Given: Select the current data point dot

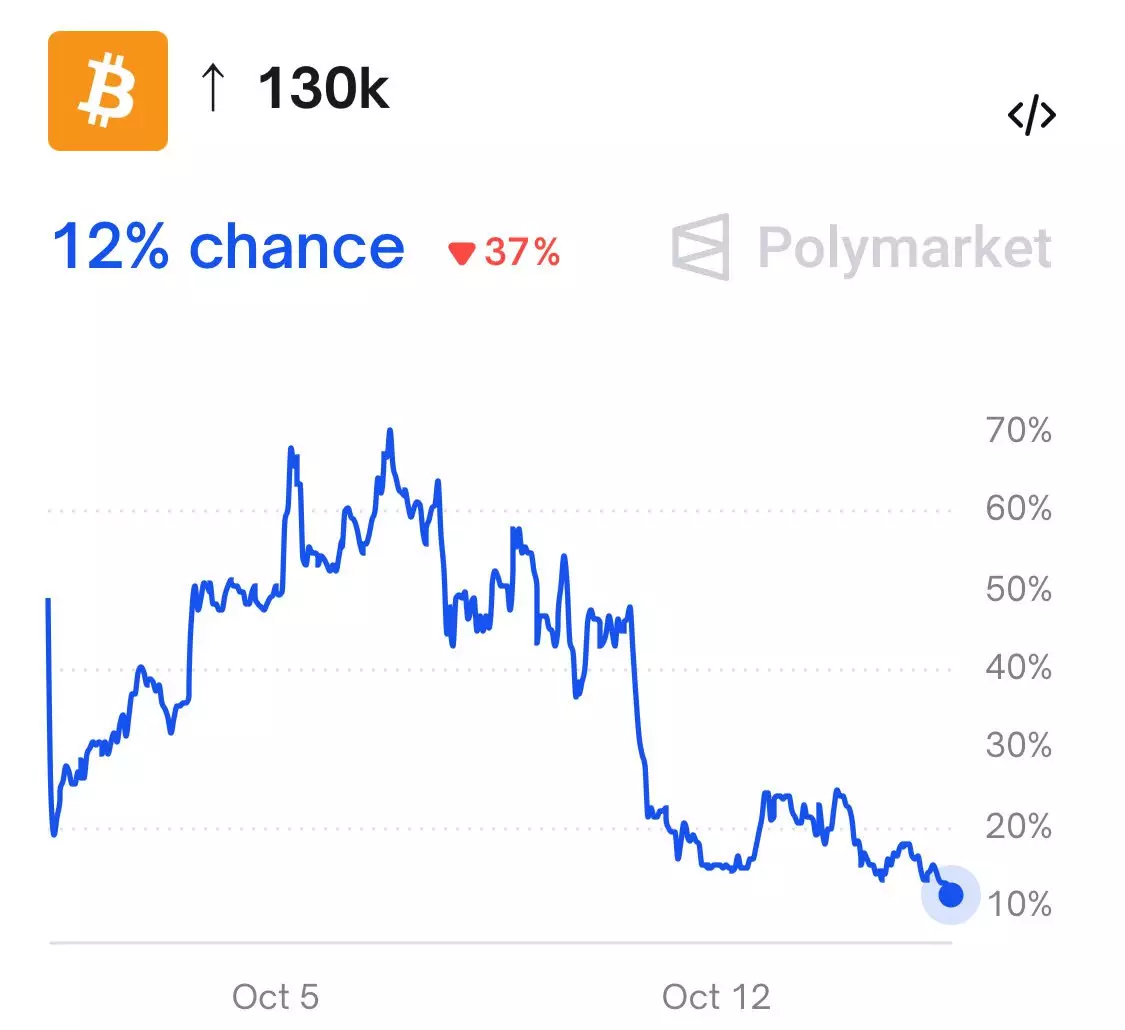Looking at the screenshot, I should (x=950, y=894).
